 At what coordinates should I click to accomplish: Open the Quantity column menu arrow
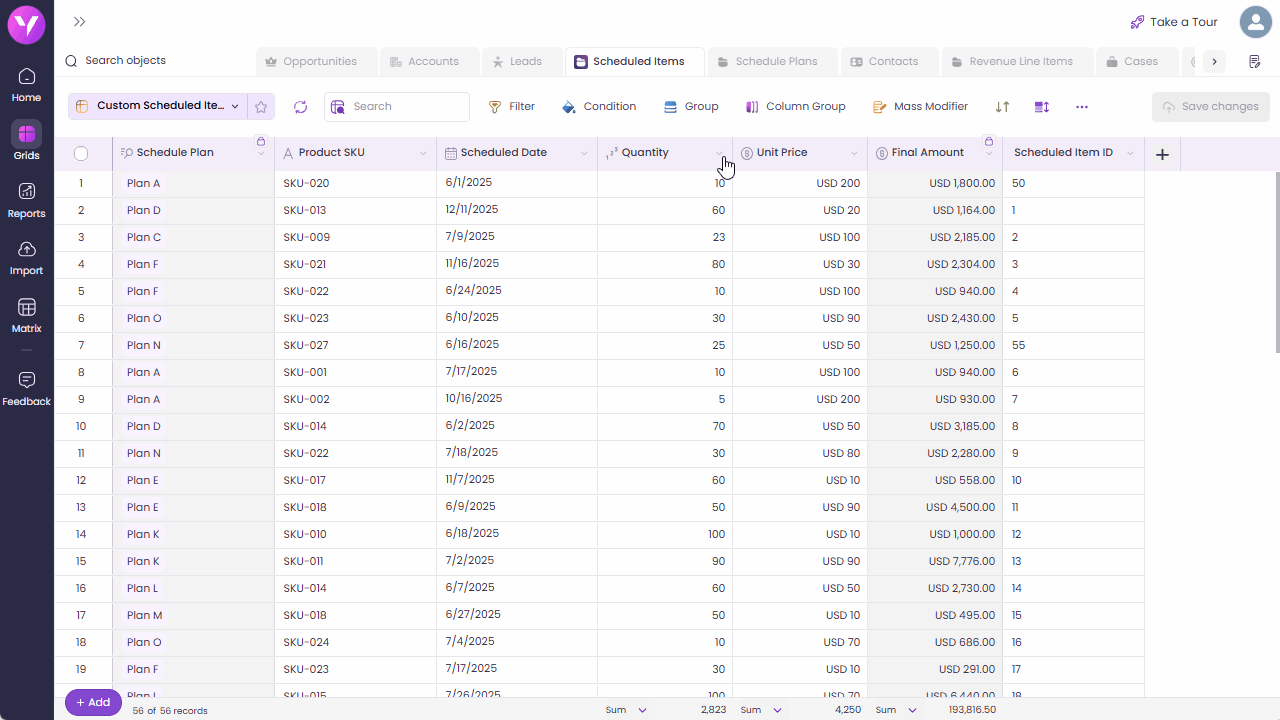719,154
